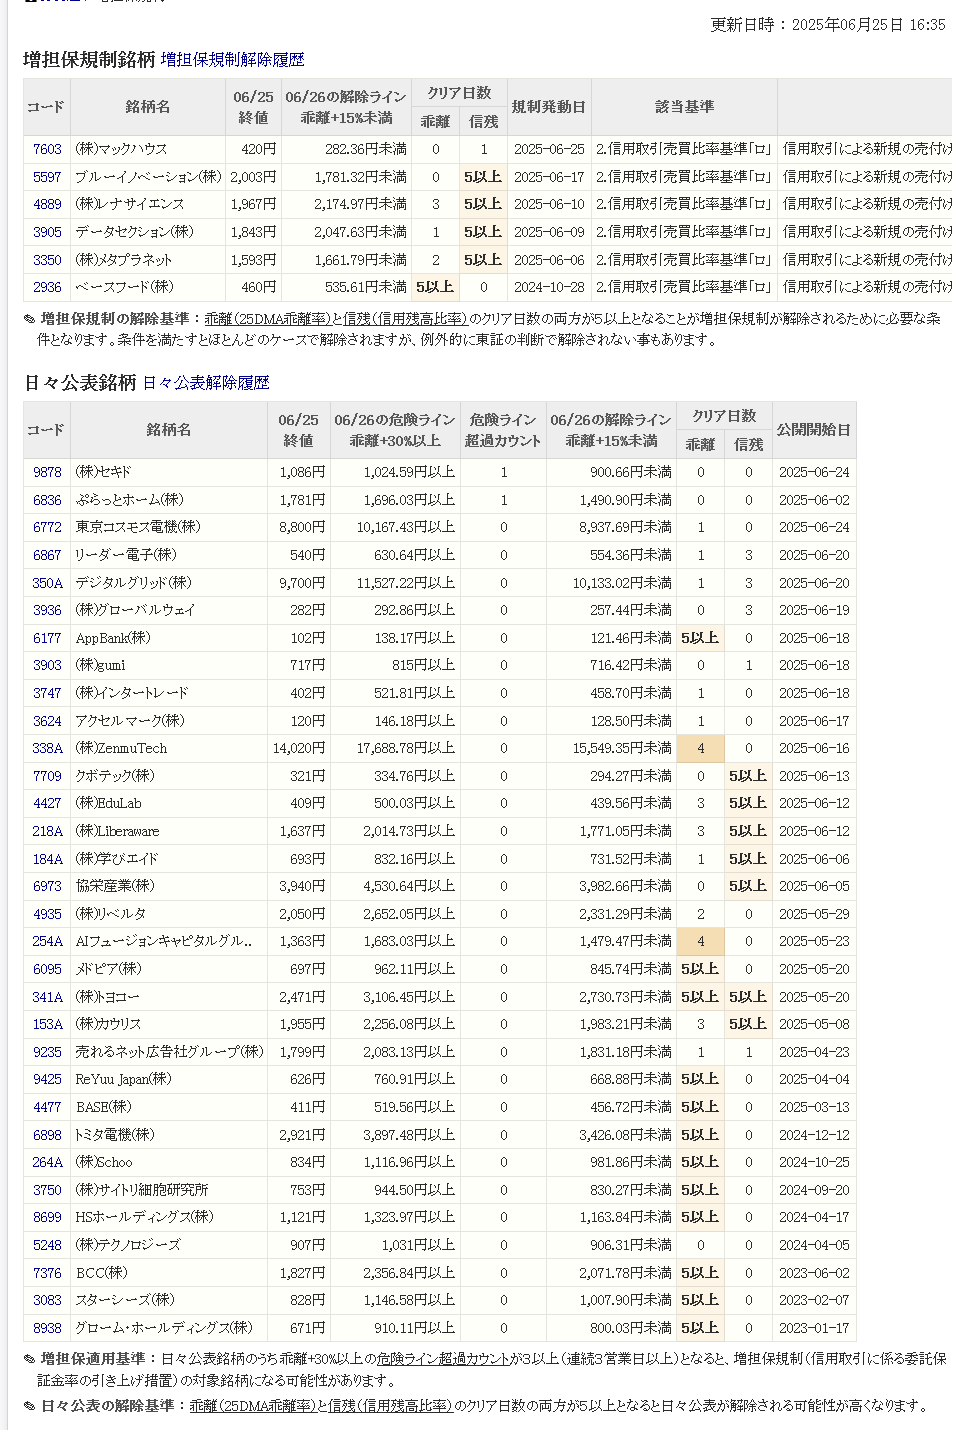Open code 9425 for ReYuu Japan
Screen dimensions: 956x1430
coord(47,1079)
